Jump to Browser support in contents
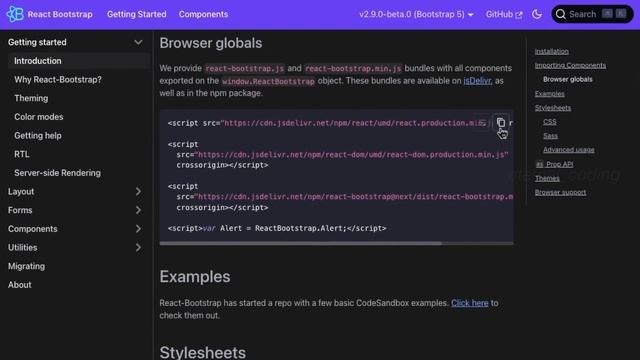The height and width of the screenshot is (360, 640). point(560,192)
